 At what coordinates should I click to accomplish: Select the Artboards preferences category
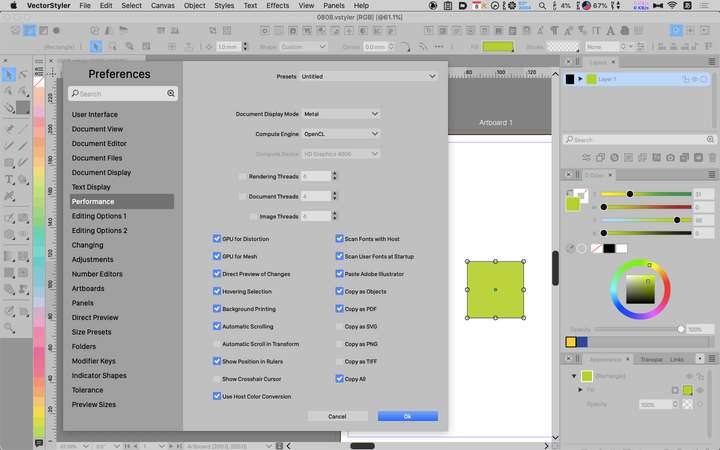pos(88,288)
